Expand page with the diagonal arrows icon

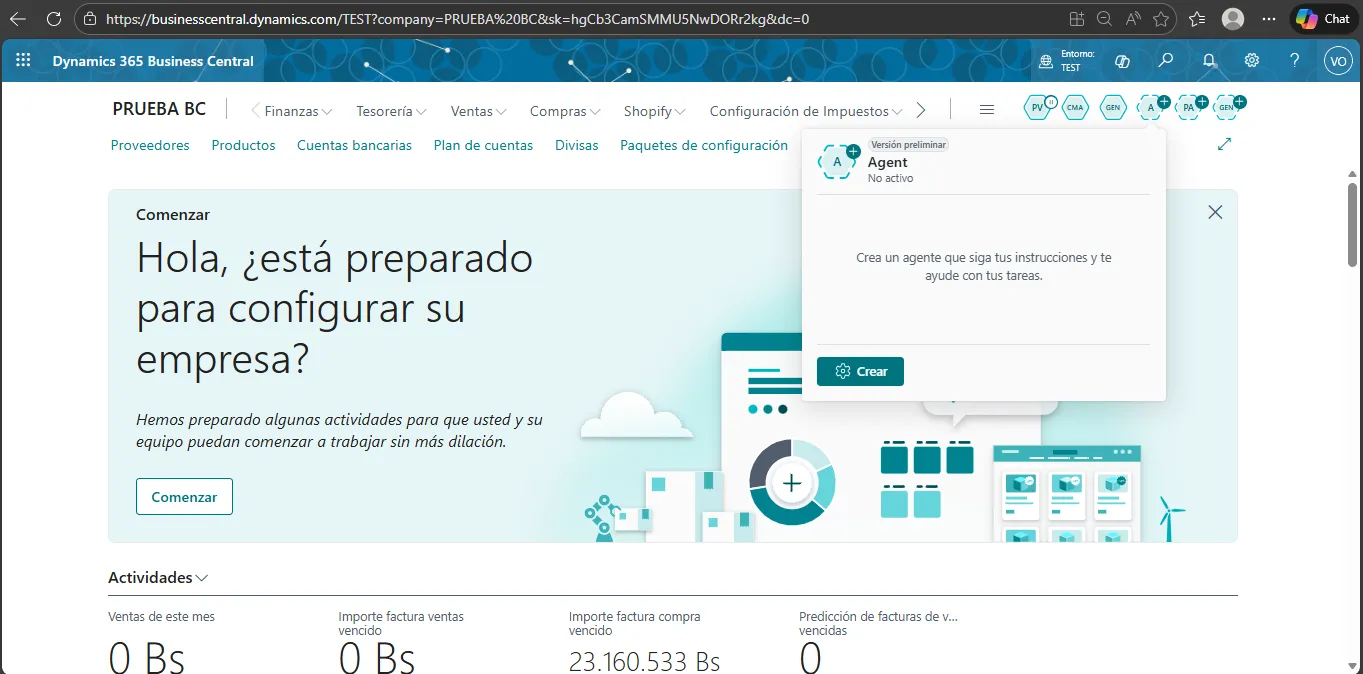tap(1224, 145)
